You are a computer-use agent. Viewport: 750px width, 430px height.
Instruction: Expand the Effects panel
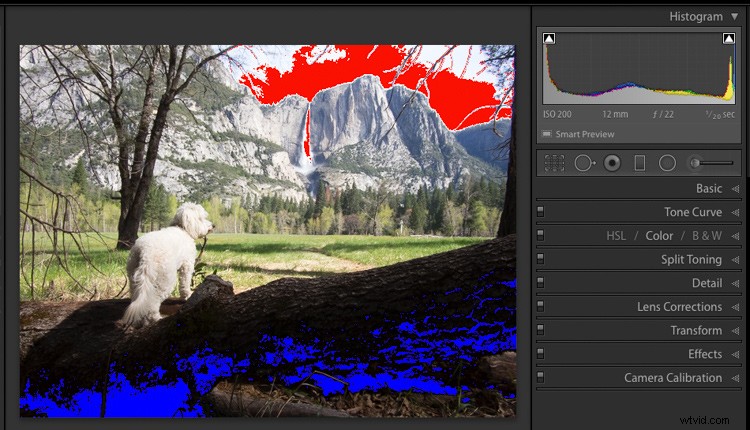point(736,354)
